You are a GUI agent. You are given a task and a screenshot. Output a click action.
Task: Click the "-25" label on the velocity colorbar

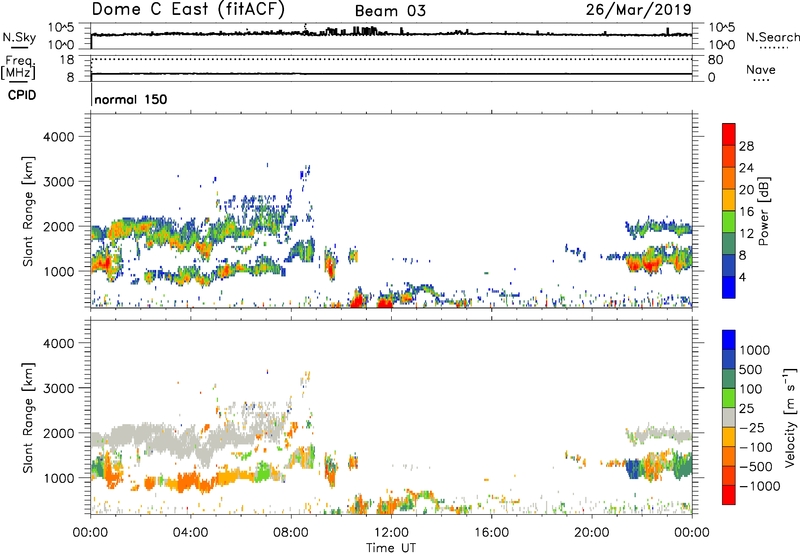[752, 428]
